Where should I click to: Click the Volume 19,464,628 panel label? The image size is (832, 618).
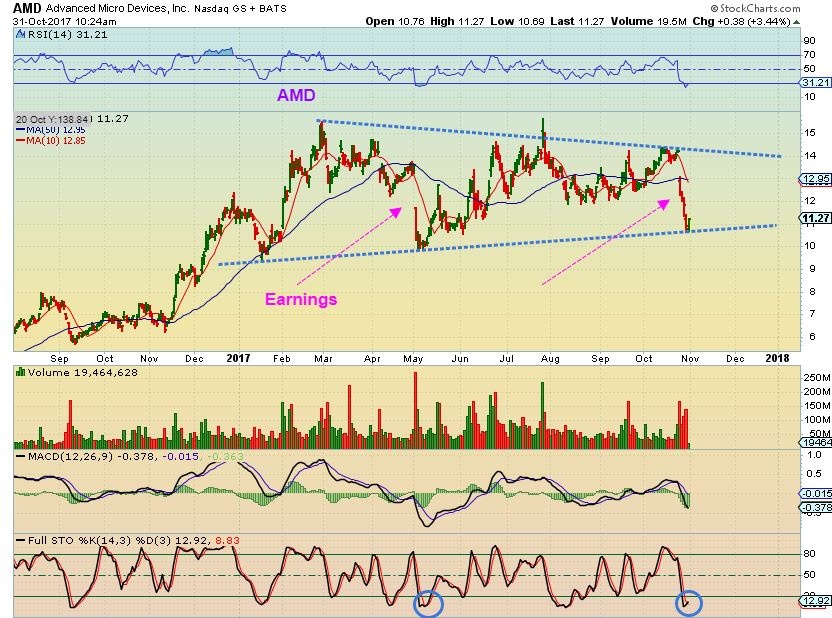pyautogui.click(x=76, y=373)
